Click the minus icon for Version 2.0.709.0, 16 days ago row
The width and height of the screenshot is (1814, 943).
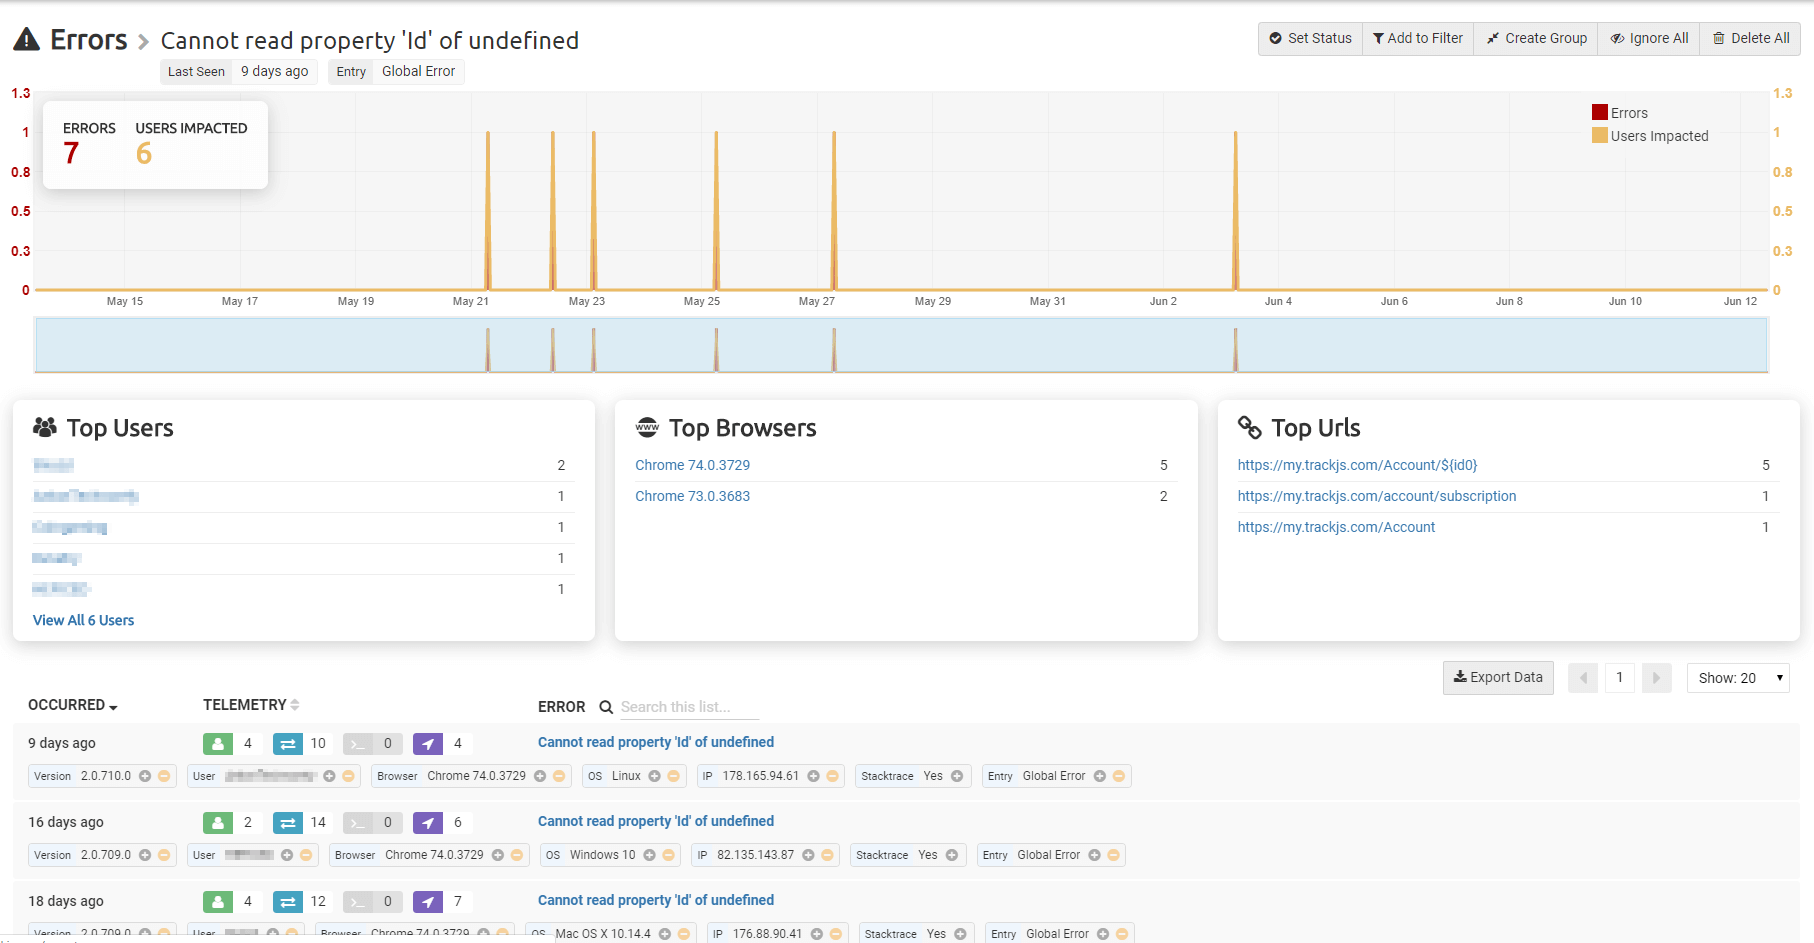(164, 855)
